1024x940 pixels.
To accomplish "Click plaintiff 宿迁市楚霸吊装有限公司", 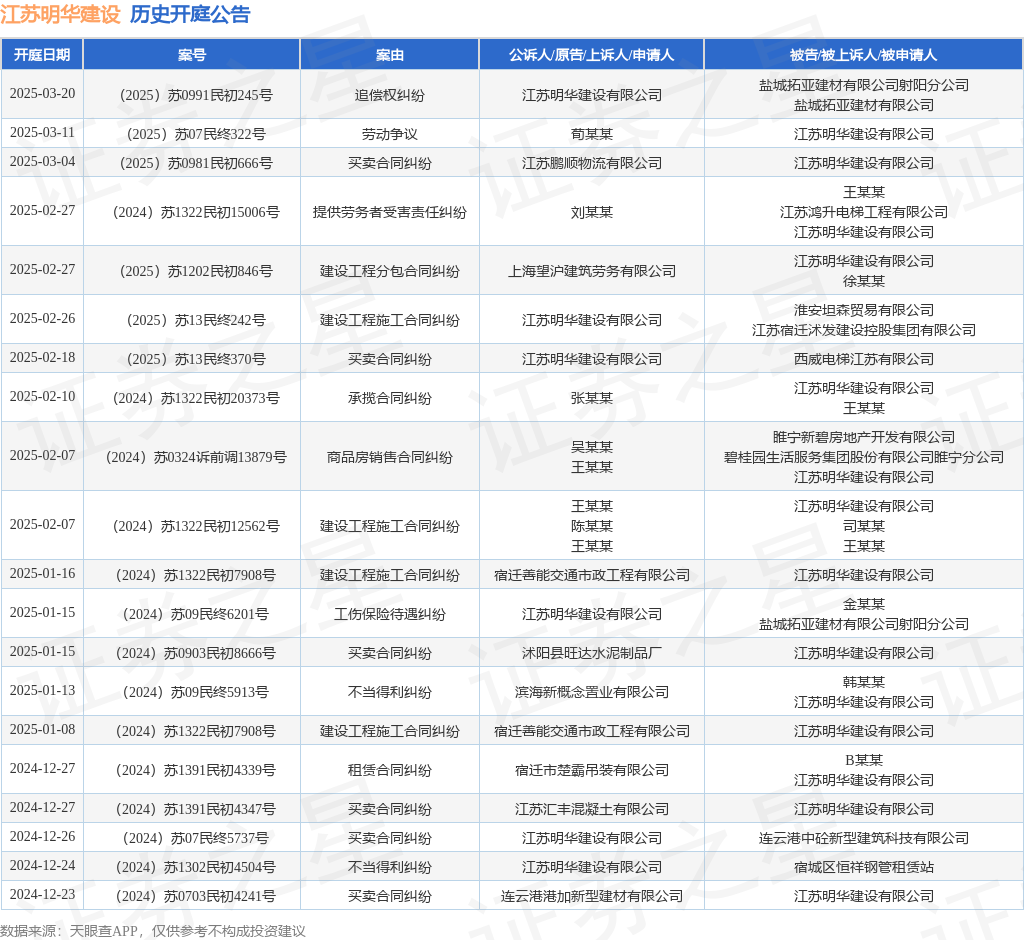I will click(592, 770).
